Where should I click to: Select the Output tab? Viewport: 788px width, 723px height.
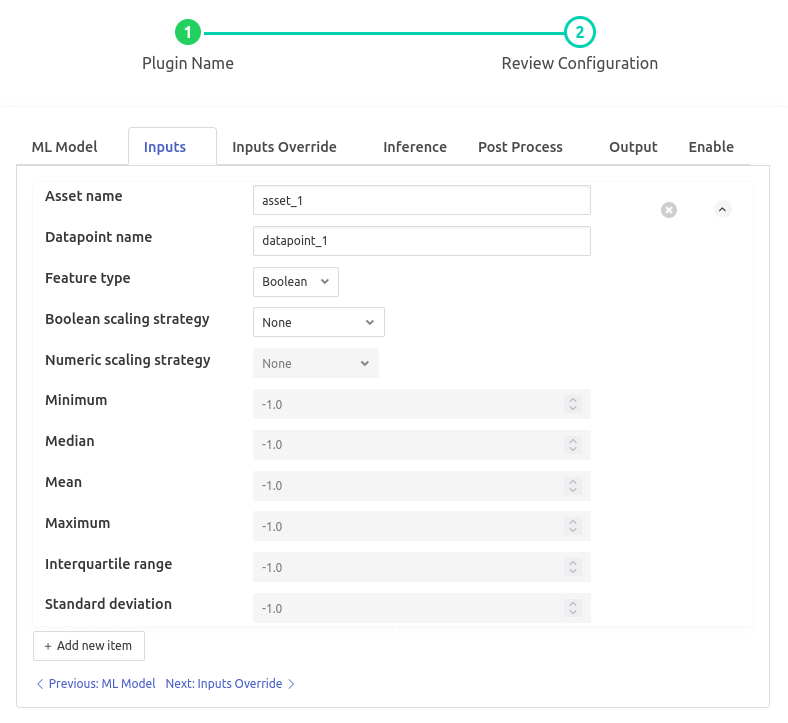click(633, 147)
